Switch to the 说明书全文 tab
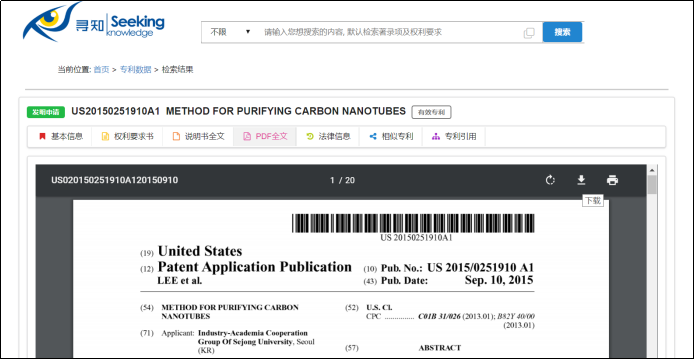The height and width of the screenshot is (360, 695). tap(198, 136)
